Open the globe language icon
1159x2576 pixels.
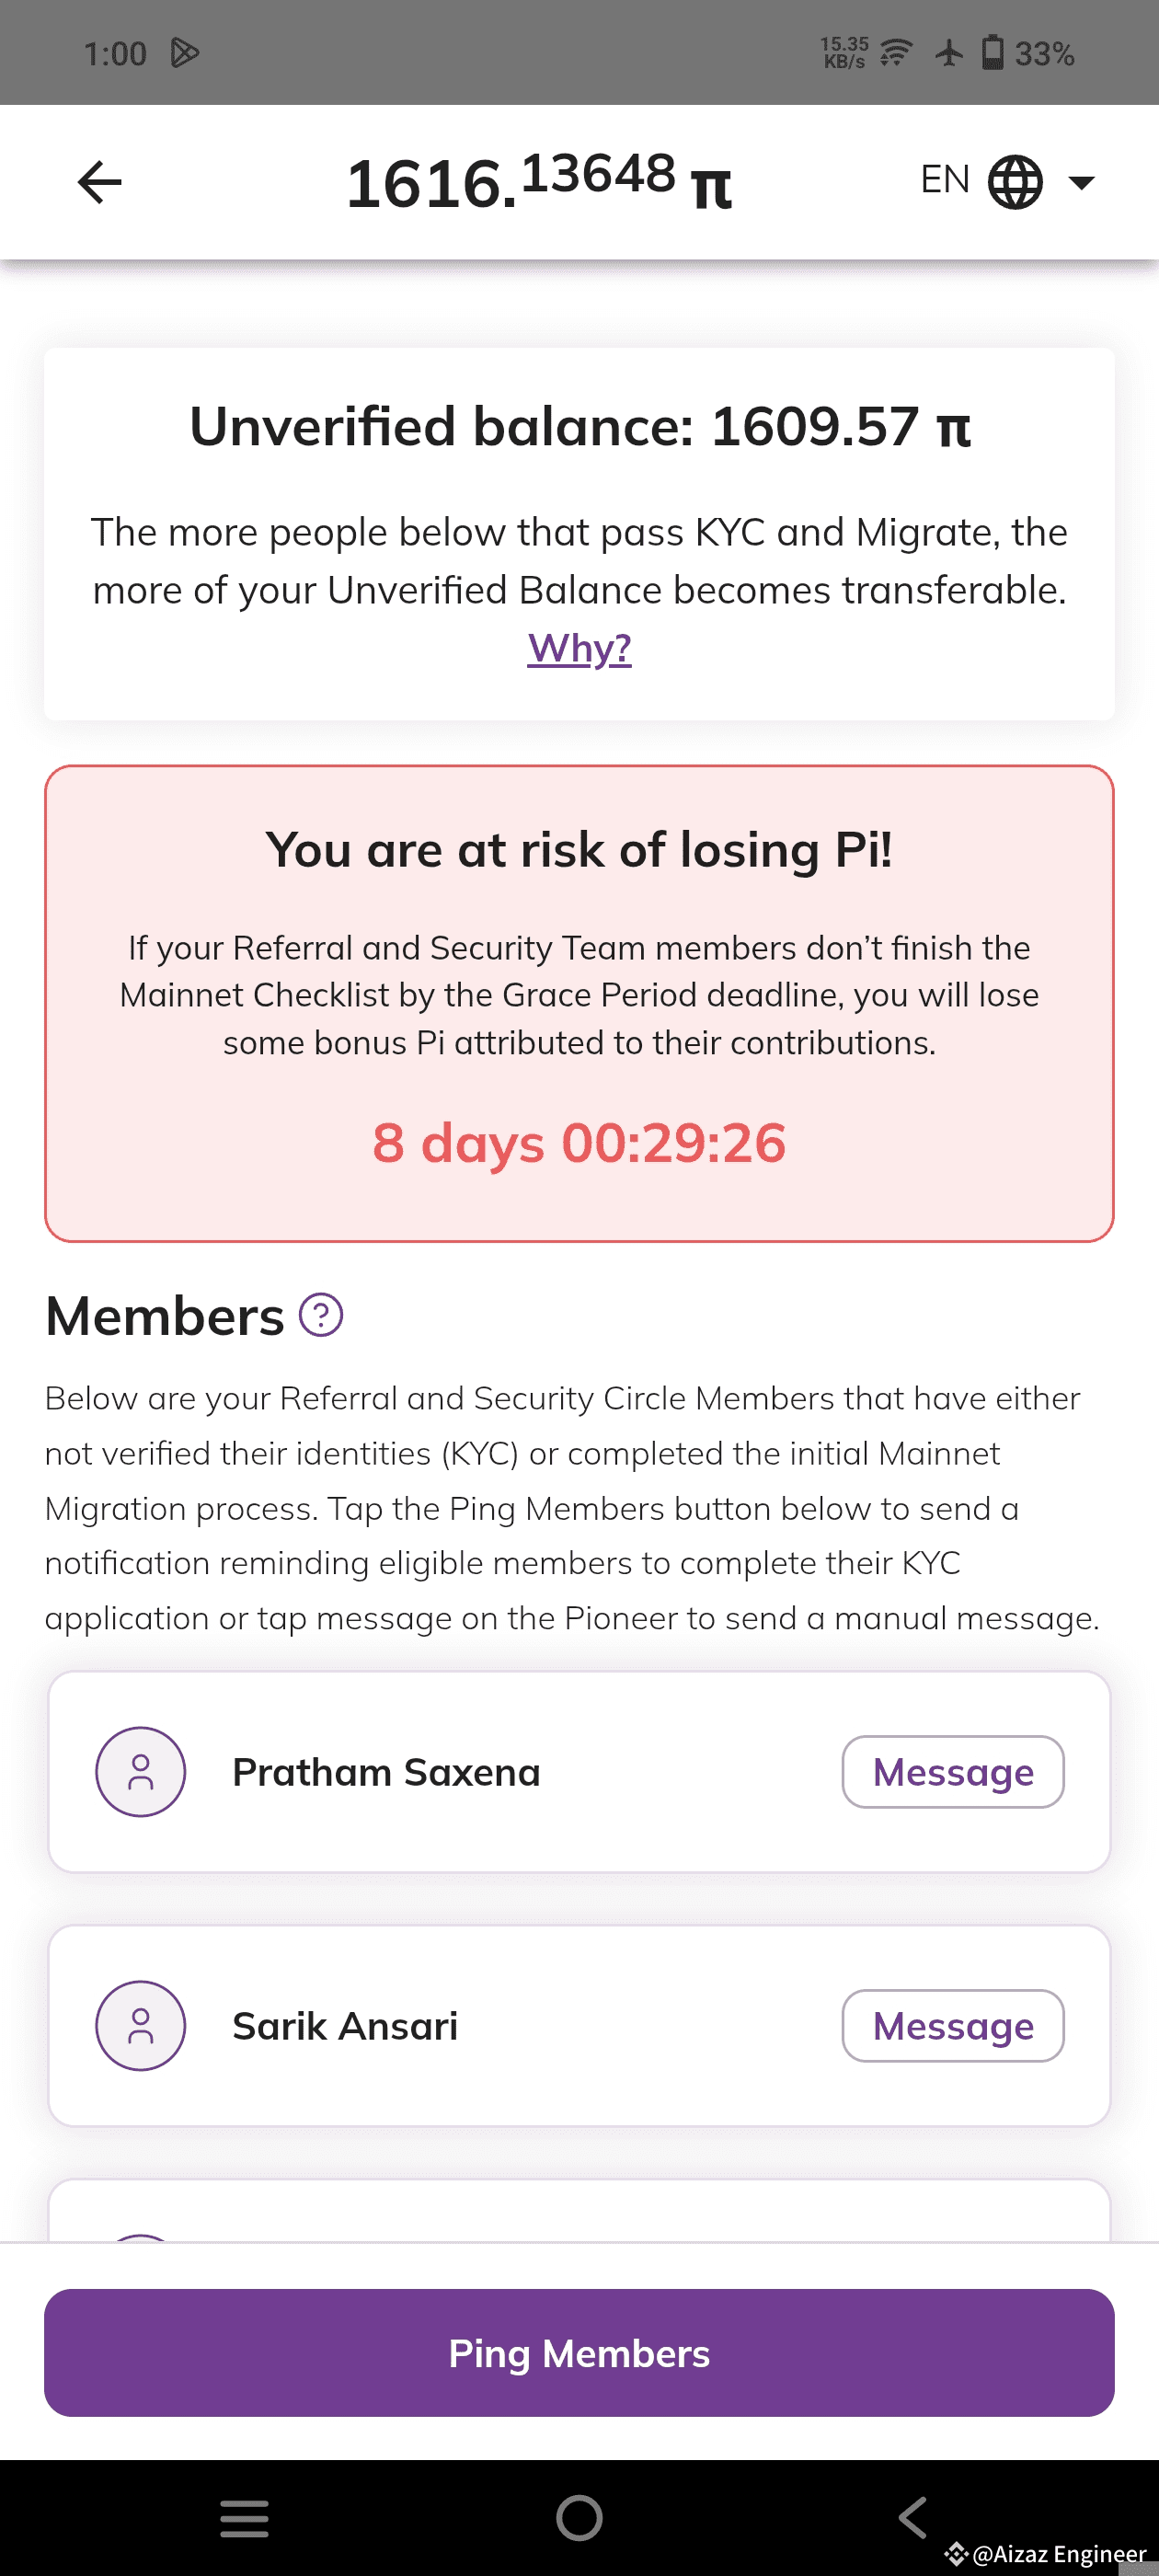click(x=1014, y=182)
